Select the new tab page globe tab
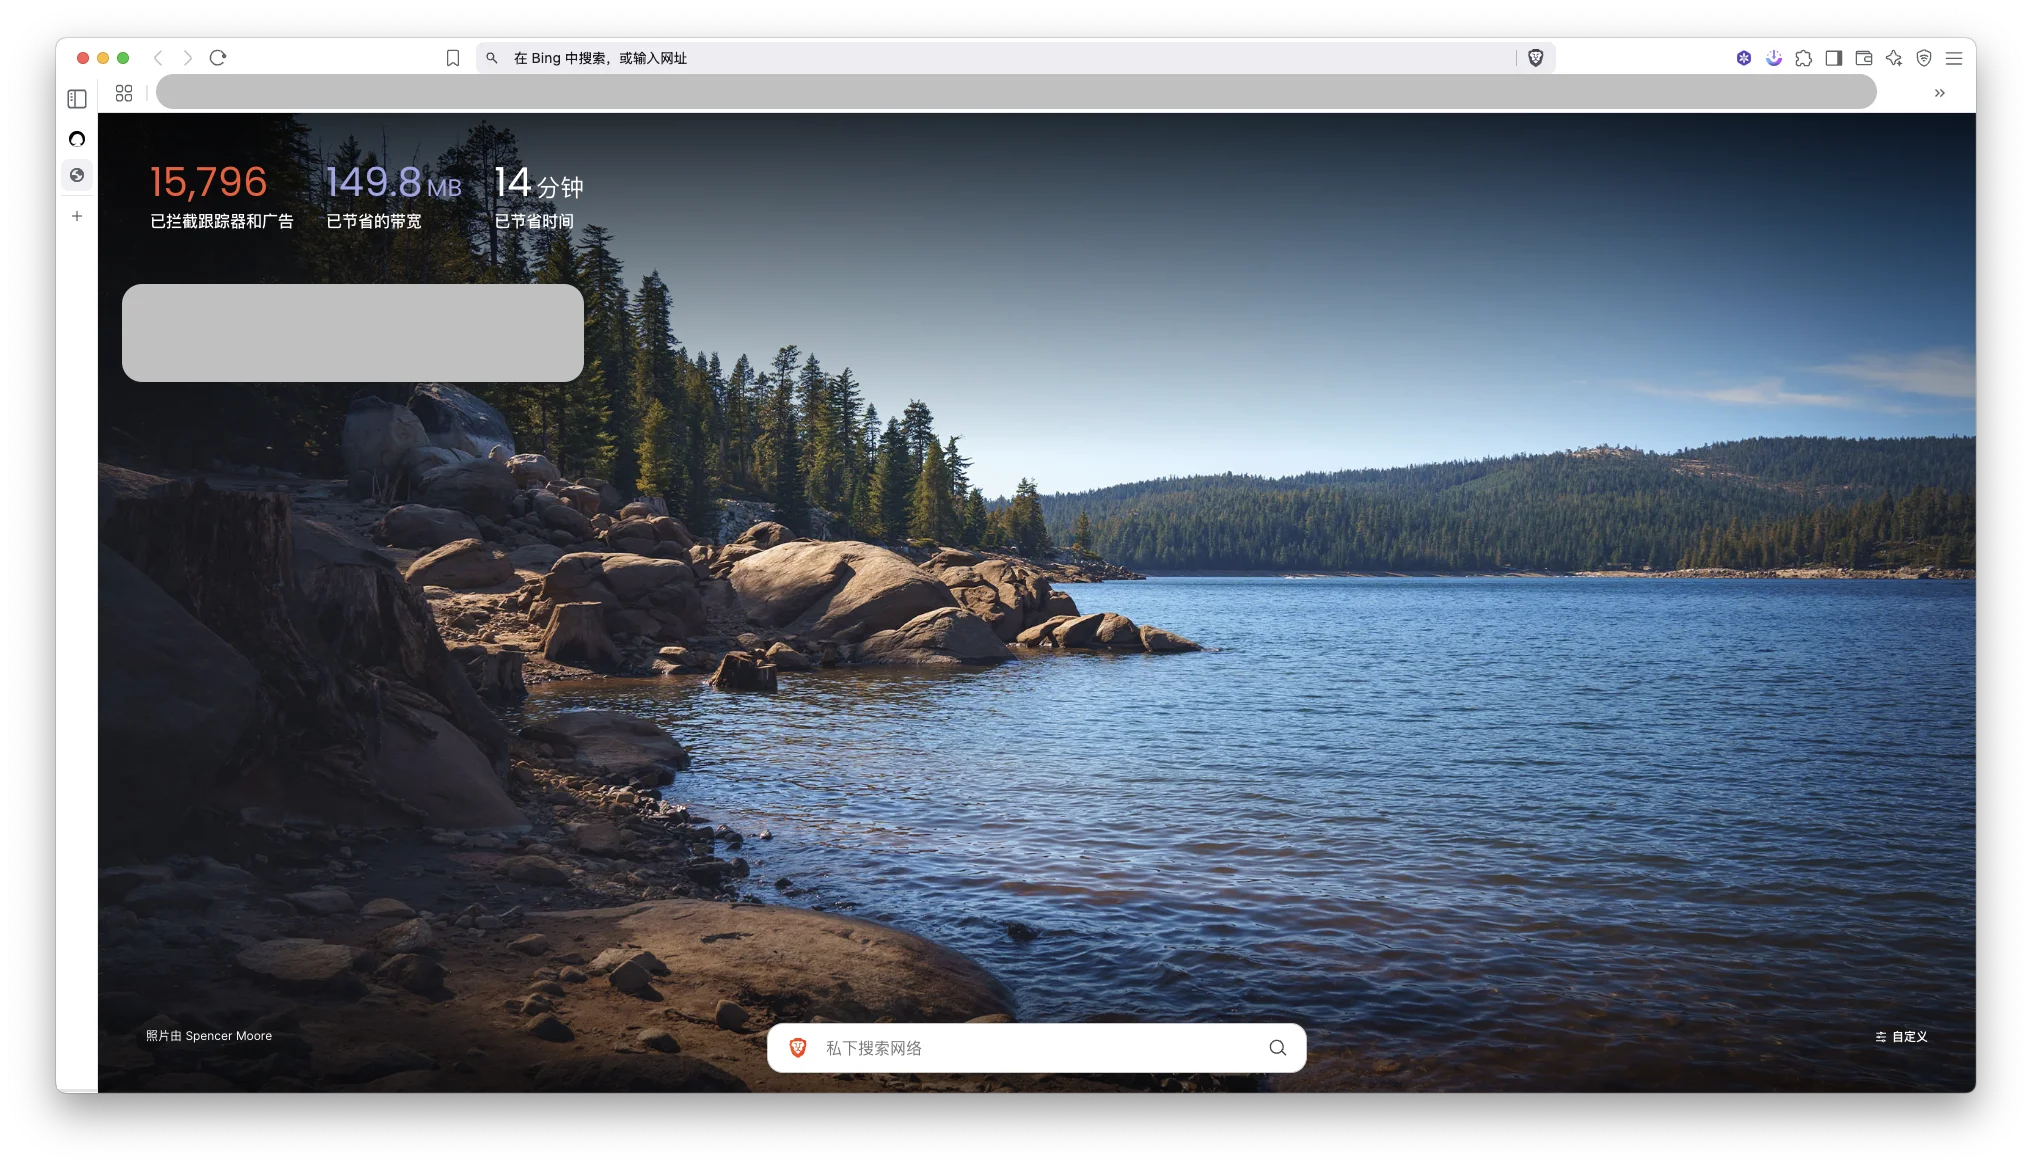Image resolution: width=2032 pixels, height=1167 pixels. [x=77, y=175]
